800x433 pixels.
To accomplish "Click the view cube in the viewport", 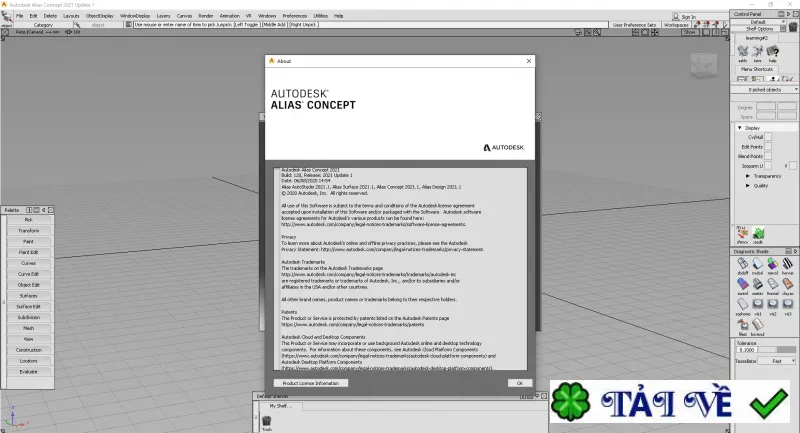I will [704, 65].
